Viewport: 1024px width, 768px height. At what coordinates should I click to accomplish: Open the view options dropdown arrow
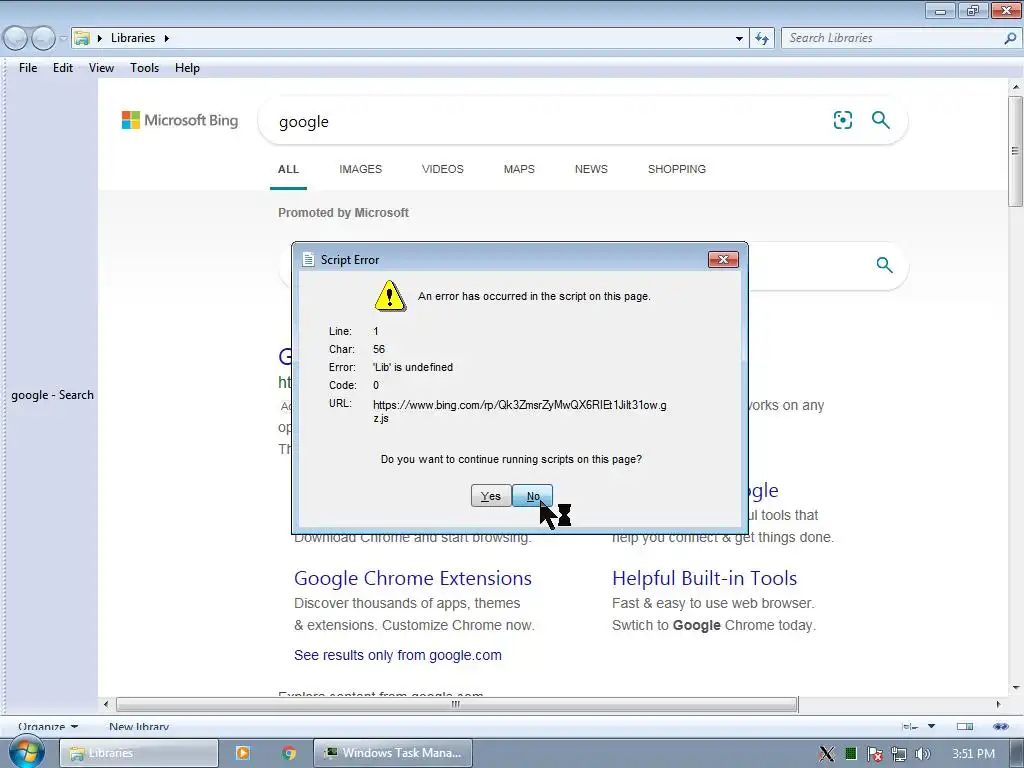931,726
